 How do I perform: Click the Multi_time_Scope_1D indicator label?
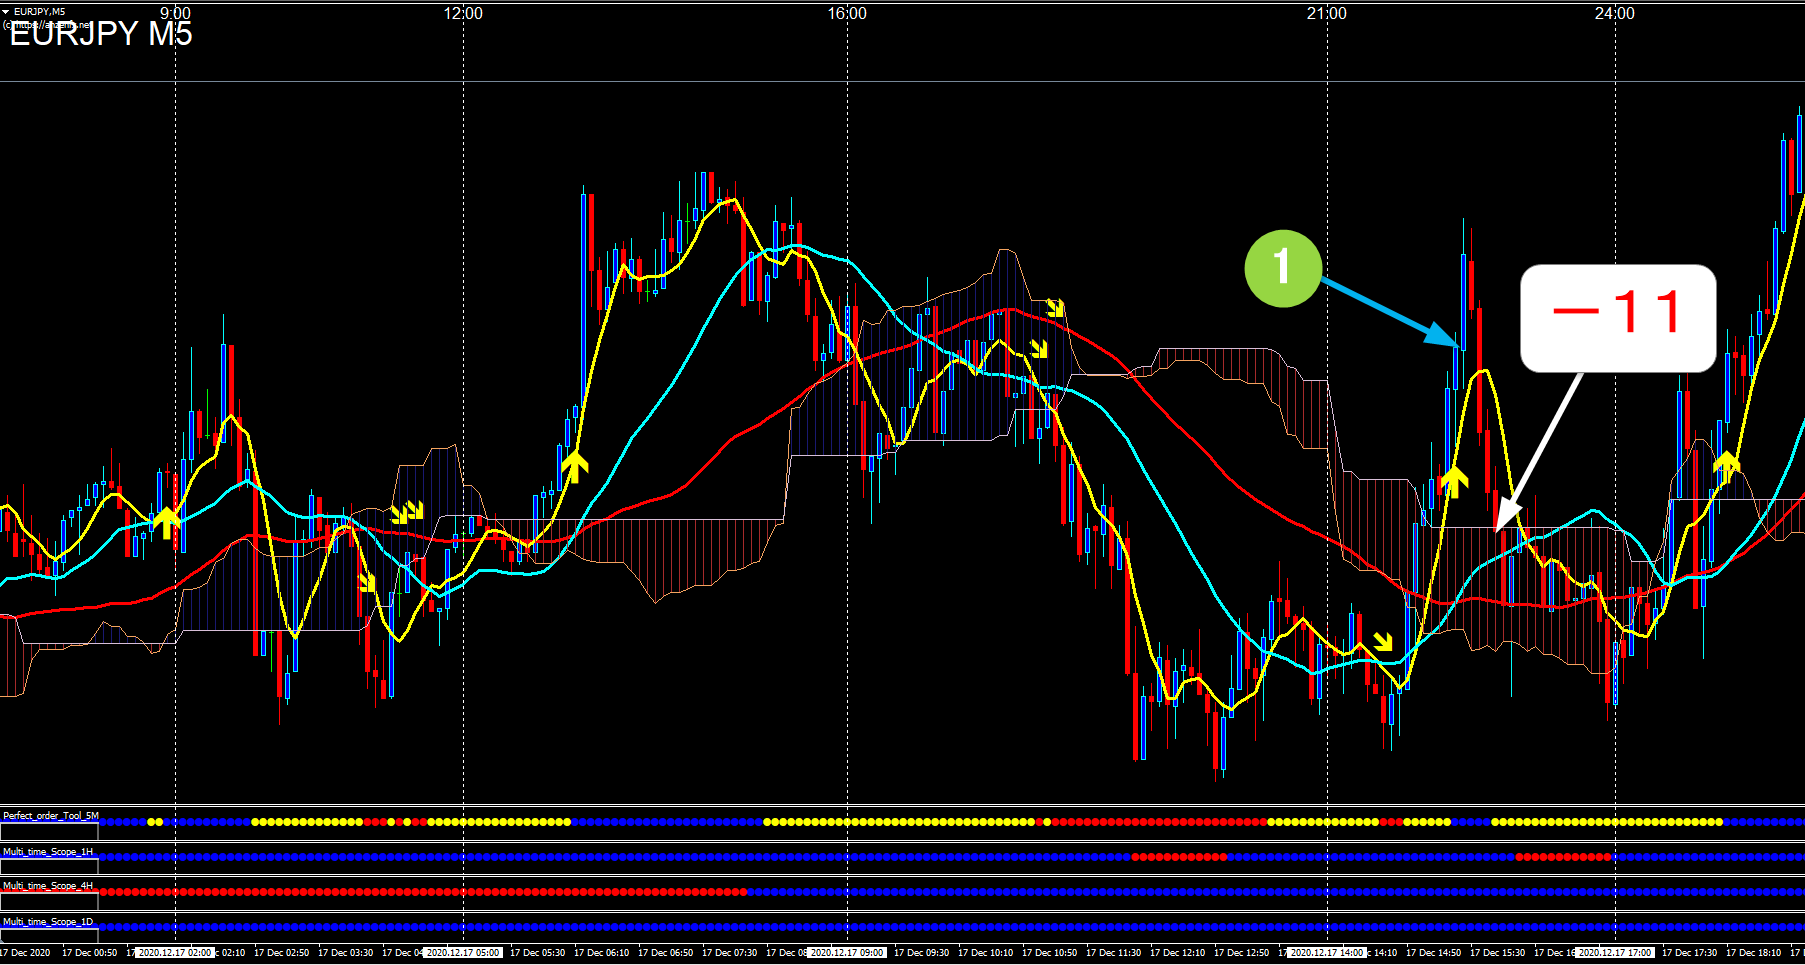(48, 922)
